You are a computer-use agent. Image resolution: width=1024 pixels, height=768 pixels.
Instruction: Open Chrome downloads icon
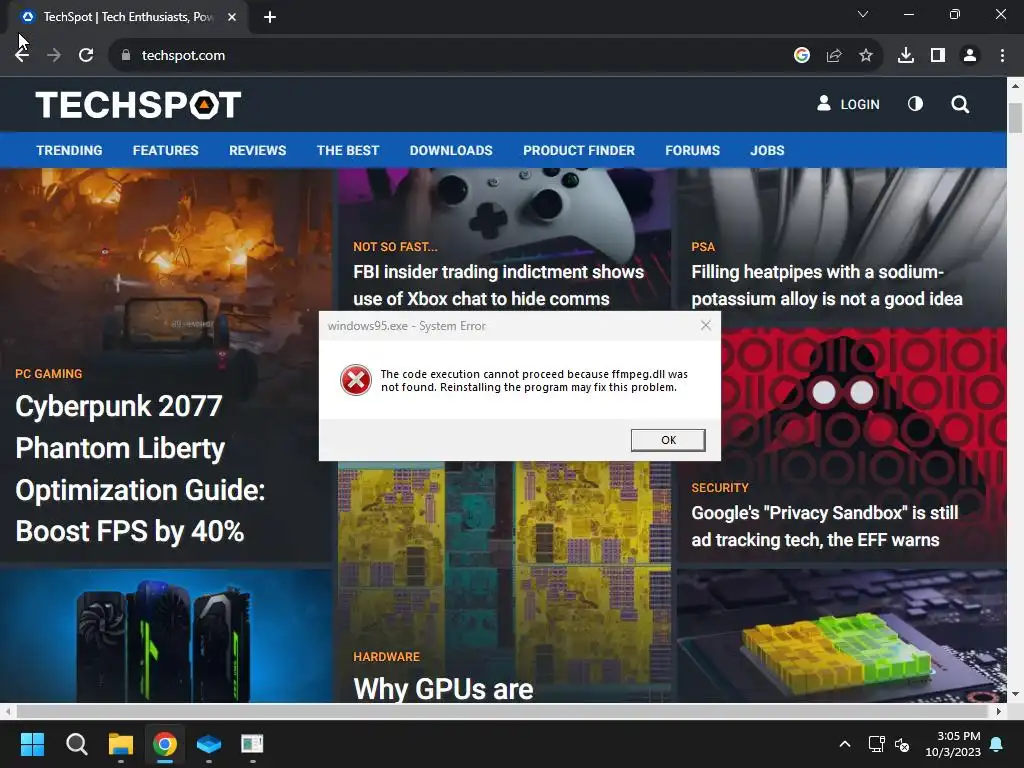click(906, 56)
